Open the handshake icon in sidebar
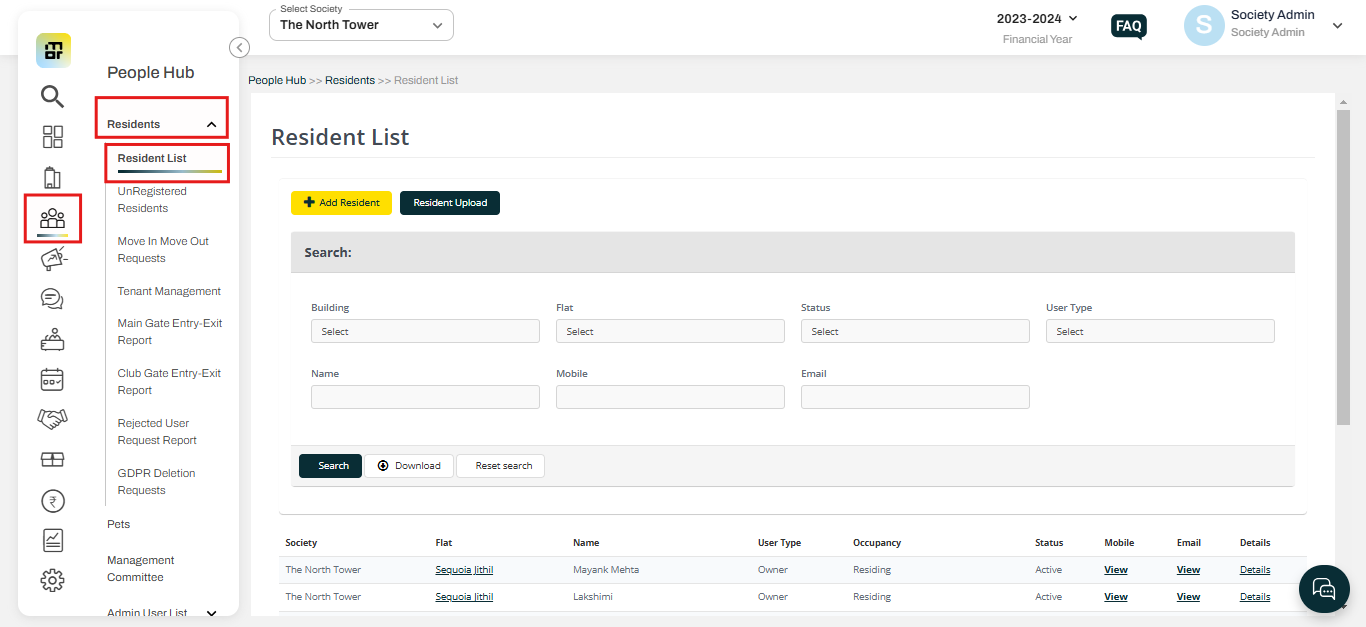Image resolution: width=1366 pixels, height=627 pixels. [x=52, y=419]
